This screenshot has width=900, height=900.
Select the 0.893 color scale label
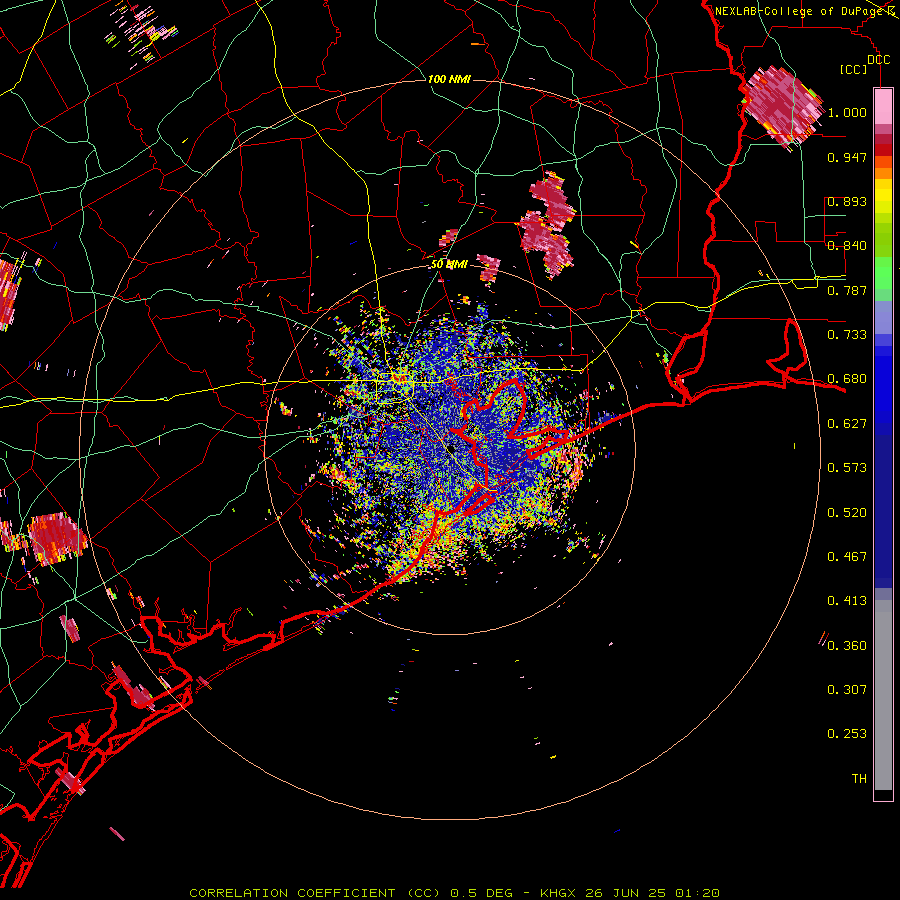point(847,201)
